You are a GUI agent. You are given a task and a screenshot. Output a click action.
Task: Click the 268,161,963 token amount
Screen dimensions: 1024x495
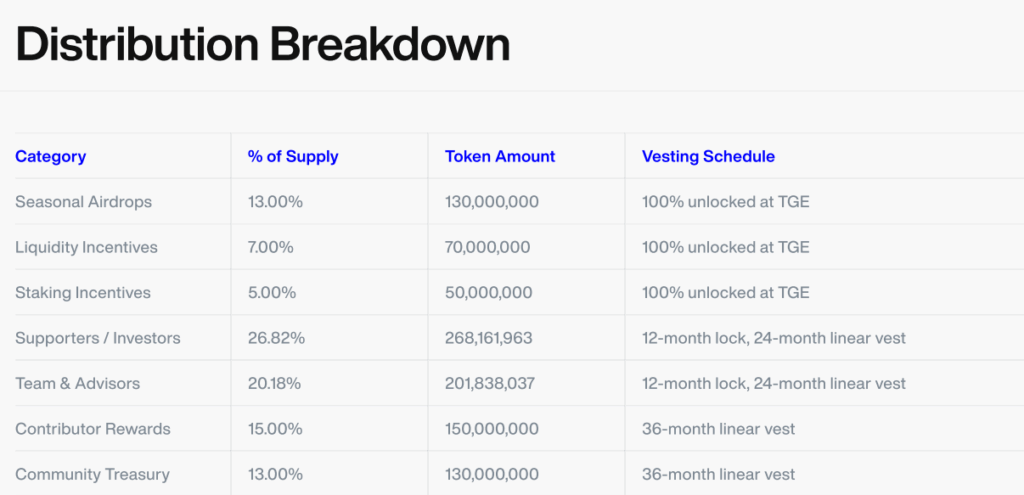coord(489,338)
